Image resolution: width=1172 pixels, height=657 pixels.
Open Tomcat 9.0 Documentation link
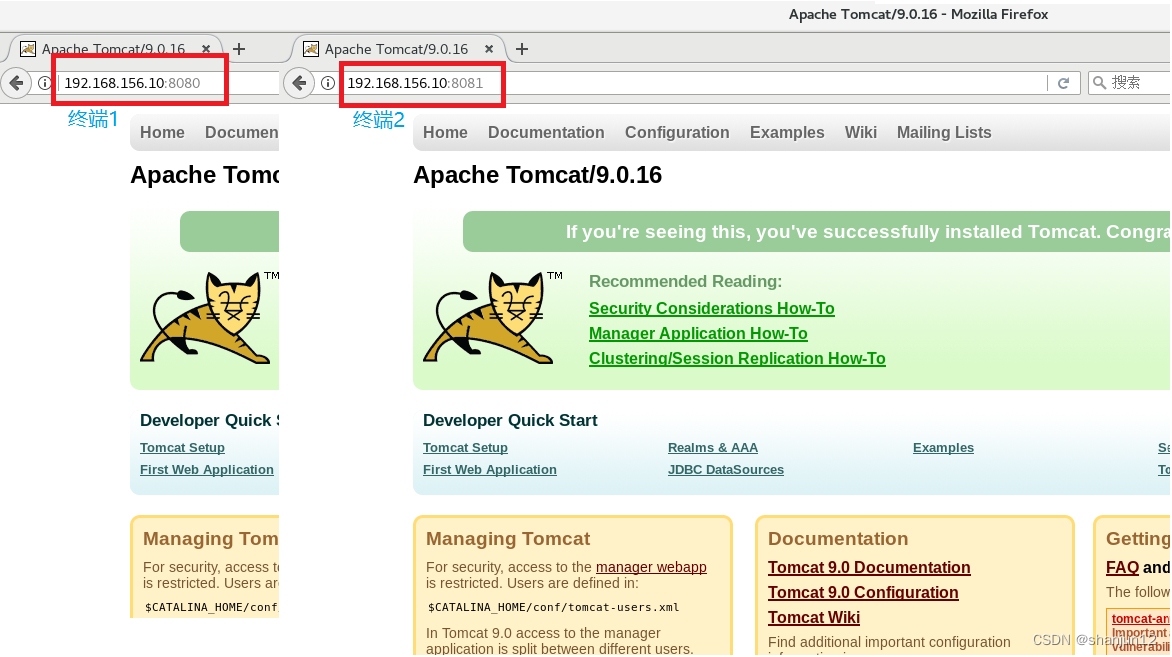(869, 567)
